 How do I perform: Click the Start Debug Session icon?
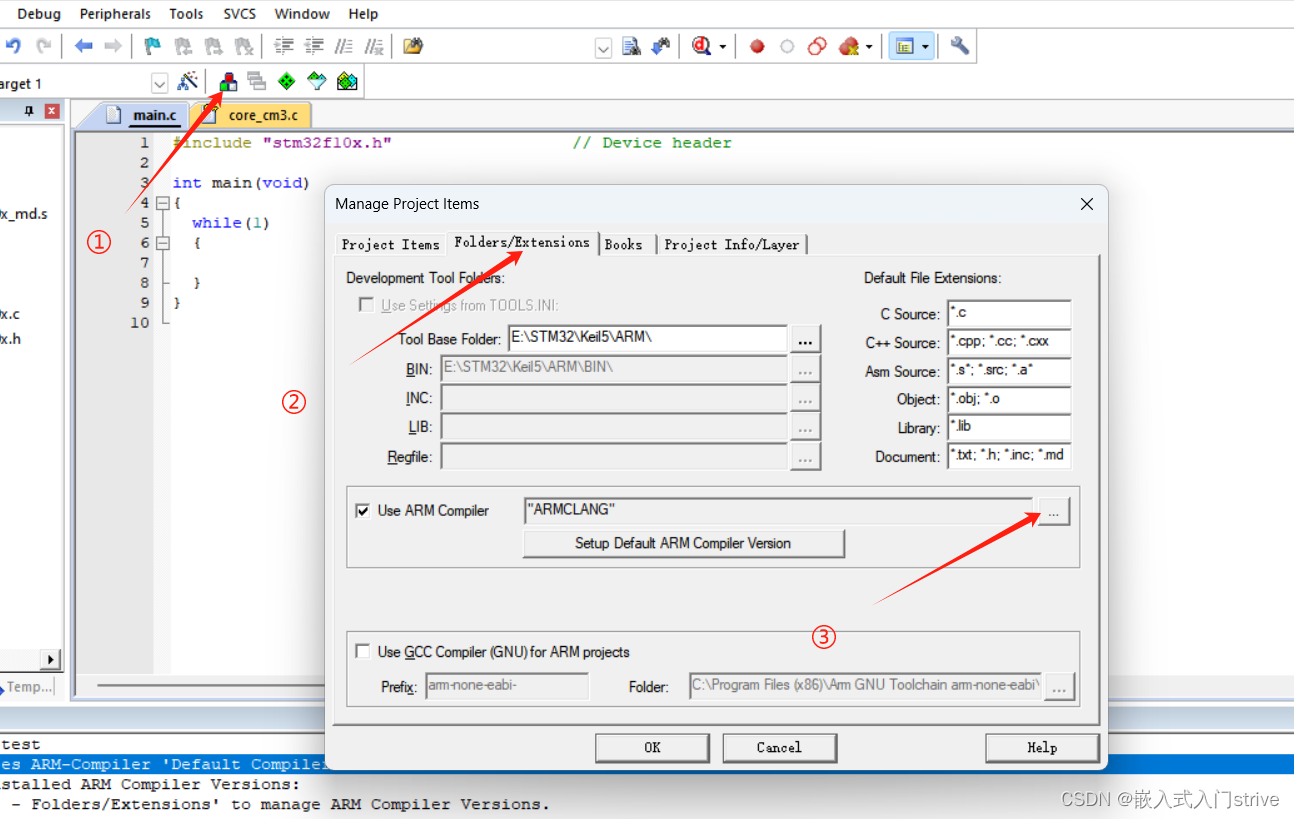pos(701,46)
